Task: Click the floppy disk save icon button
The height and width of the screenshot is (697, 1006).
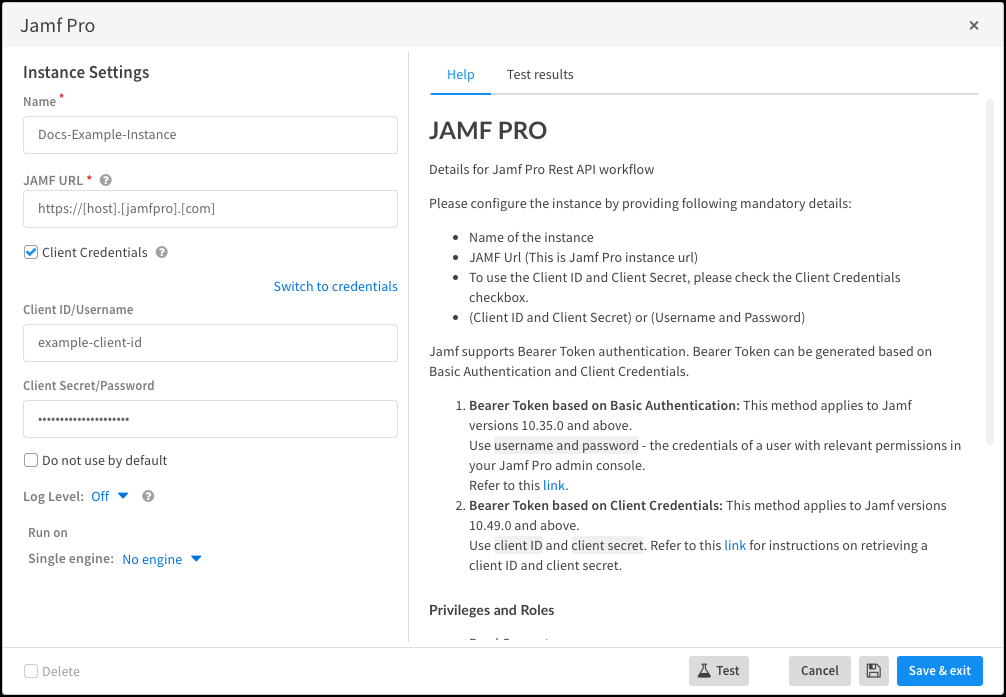Action: click(873, 671)
